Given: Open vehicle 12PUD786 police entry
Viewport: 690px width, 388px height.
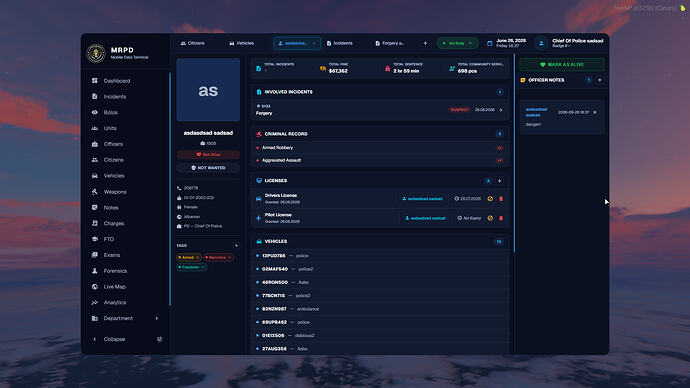Looking at the screenshot, I should [x=381, y=256].
